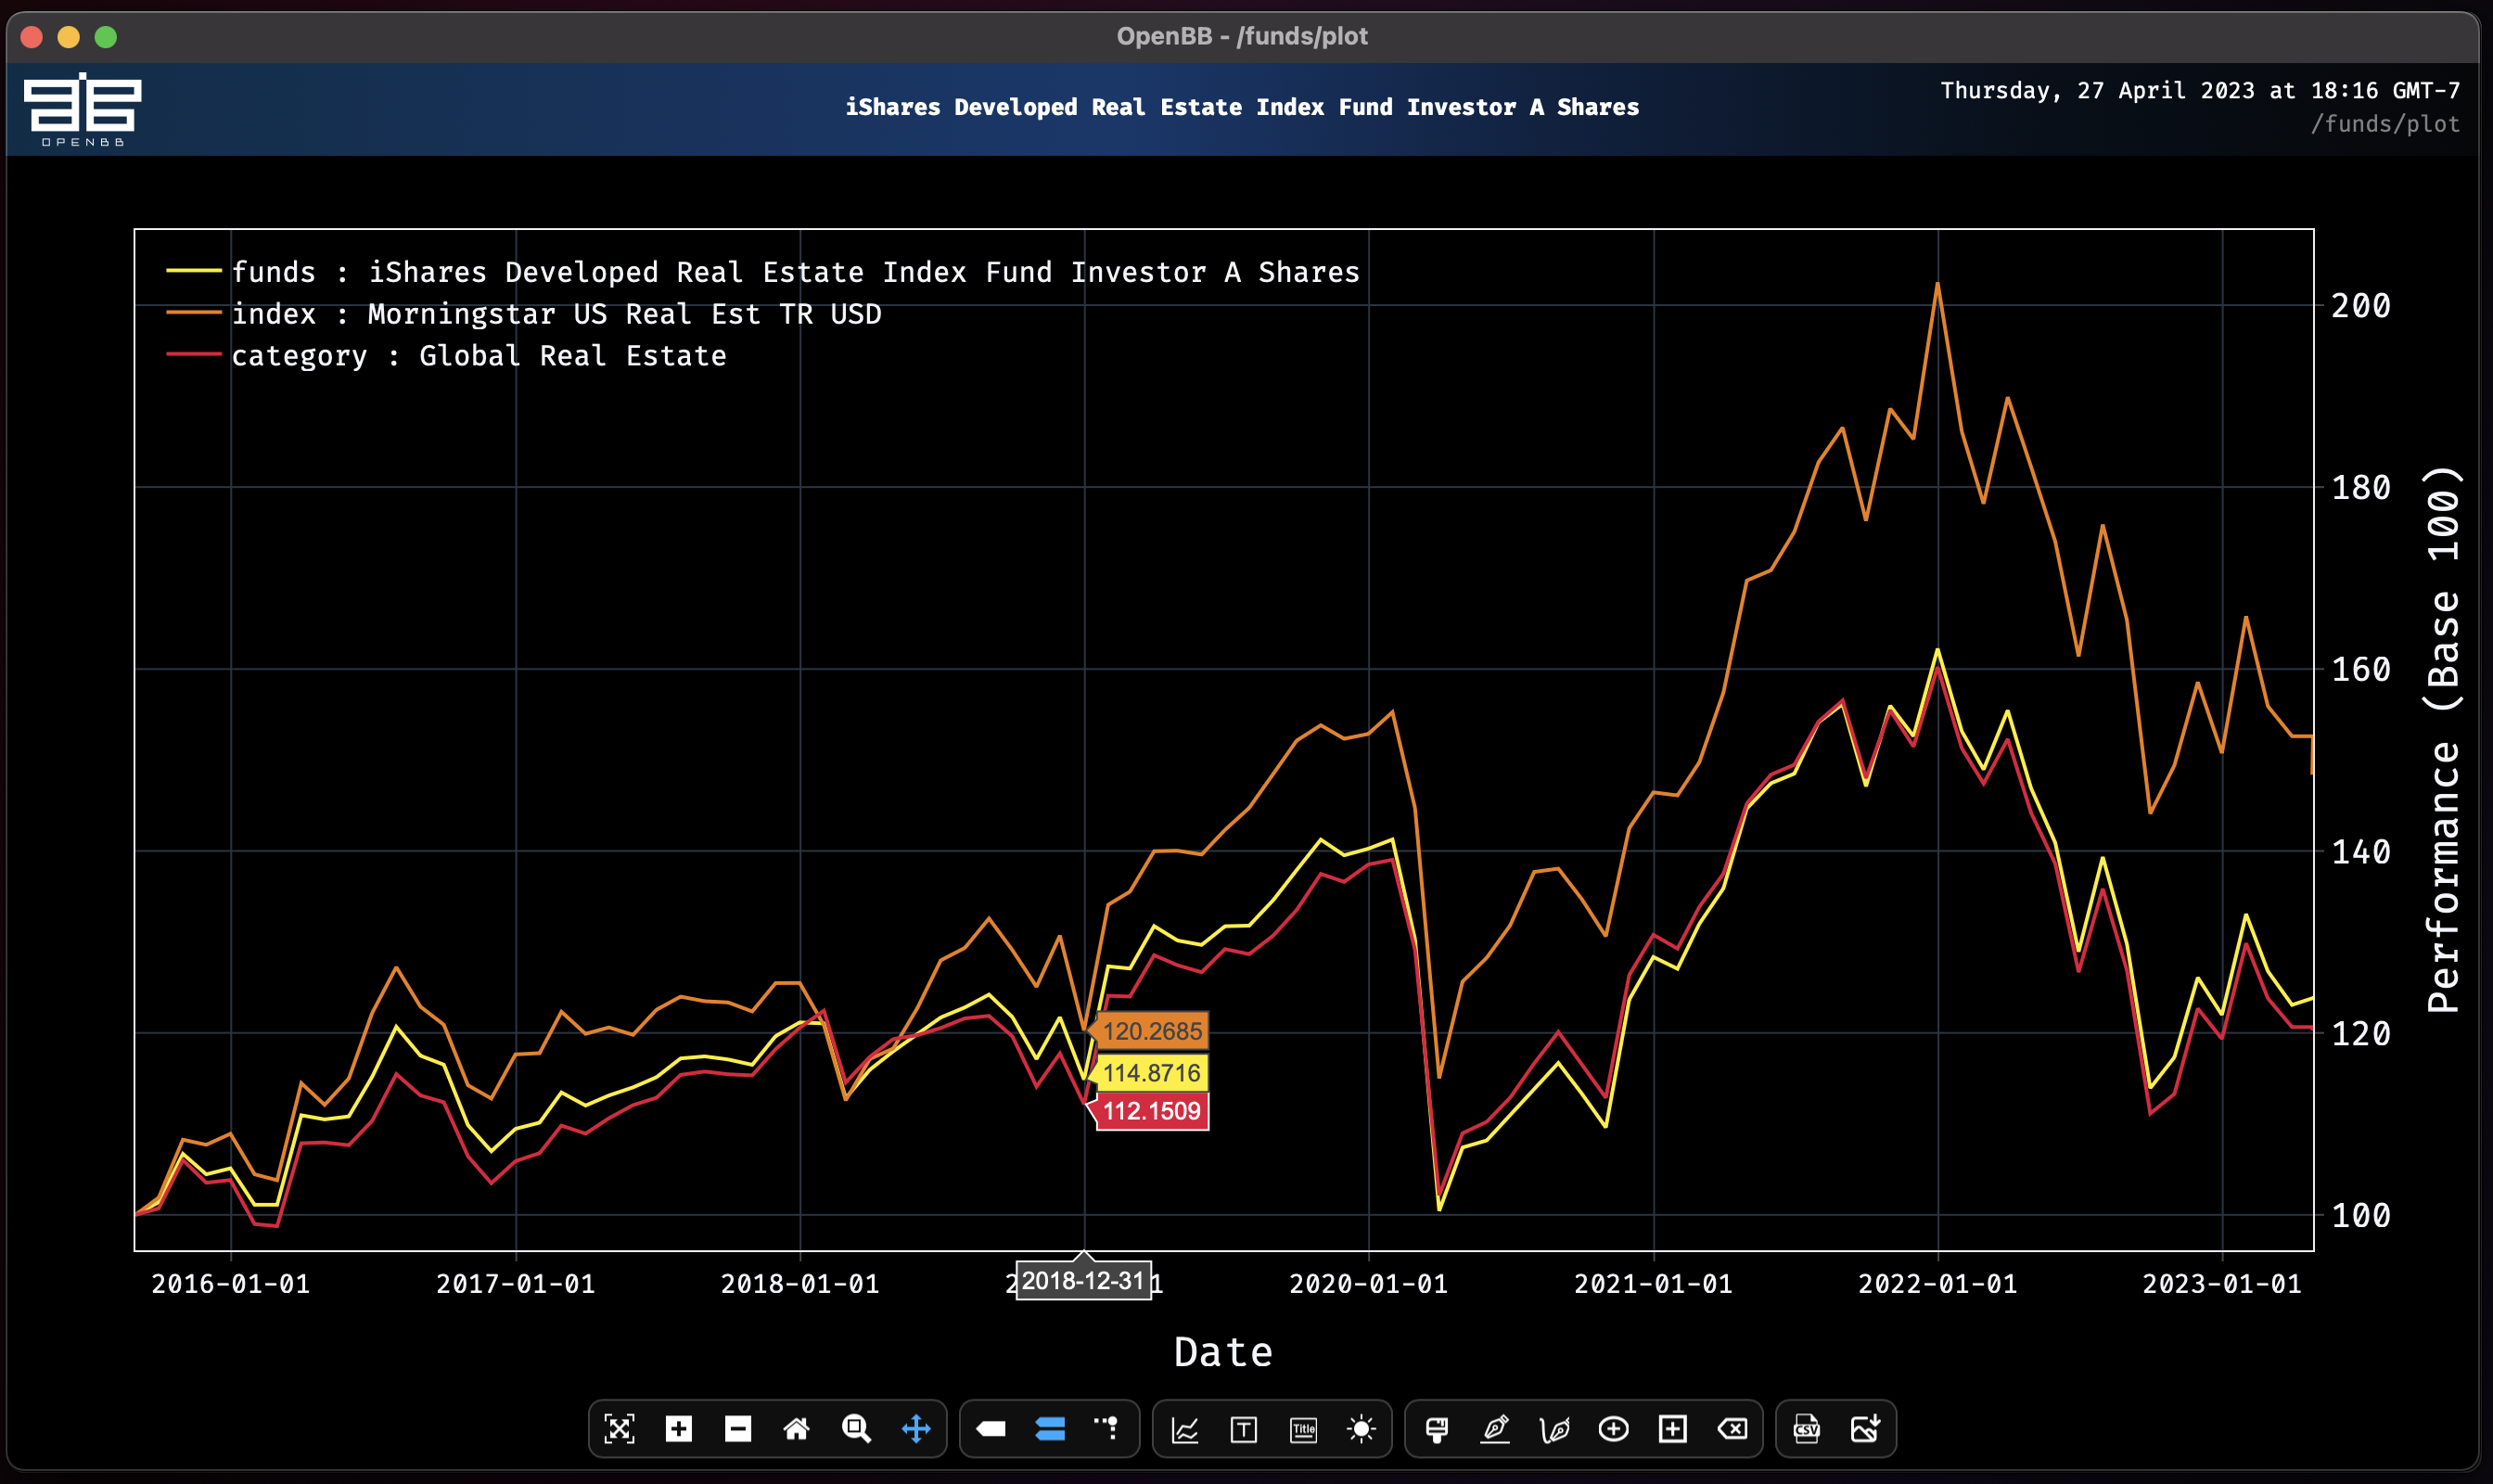Screen dimensions: 2493x1484
Task: Select the magnifier zoom tool
Action: pyautogui.click(x=856, y=1429)
